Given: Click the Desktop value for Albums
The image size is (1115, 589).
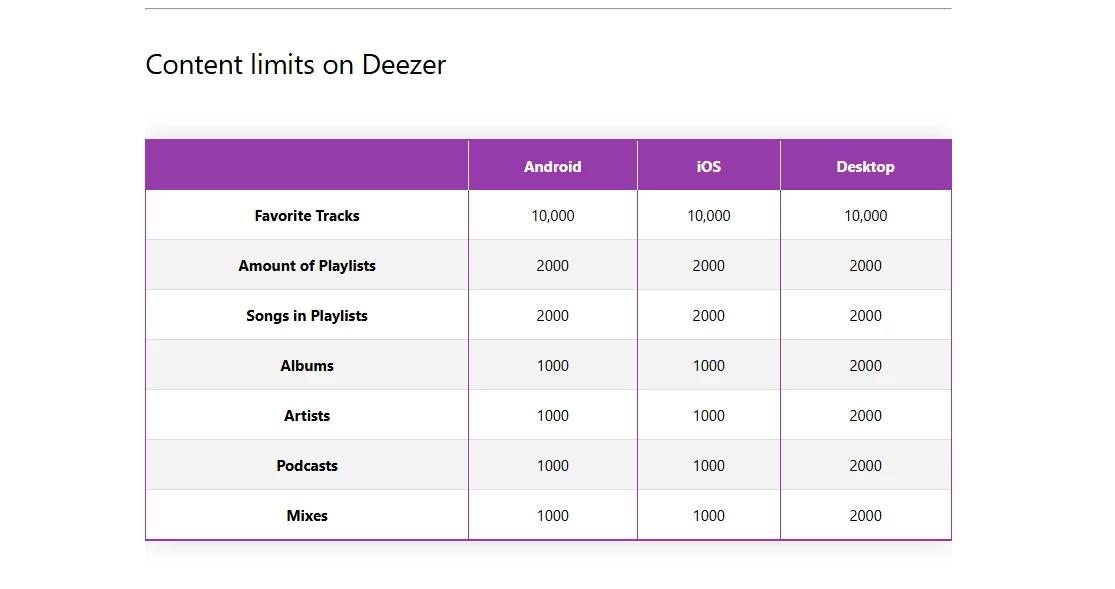Looking at the screenshot, I should coord(865,366).
